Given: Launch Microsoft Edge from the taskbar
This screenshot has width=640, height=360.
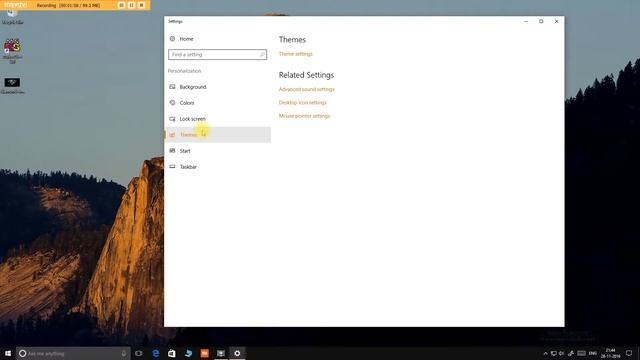Looking at the screenshot, I should click(x=156, y=353).
